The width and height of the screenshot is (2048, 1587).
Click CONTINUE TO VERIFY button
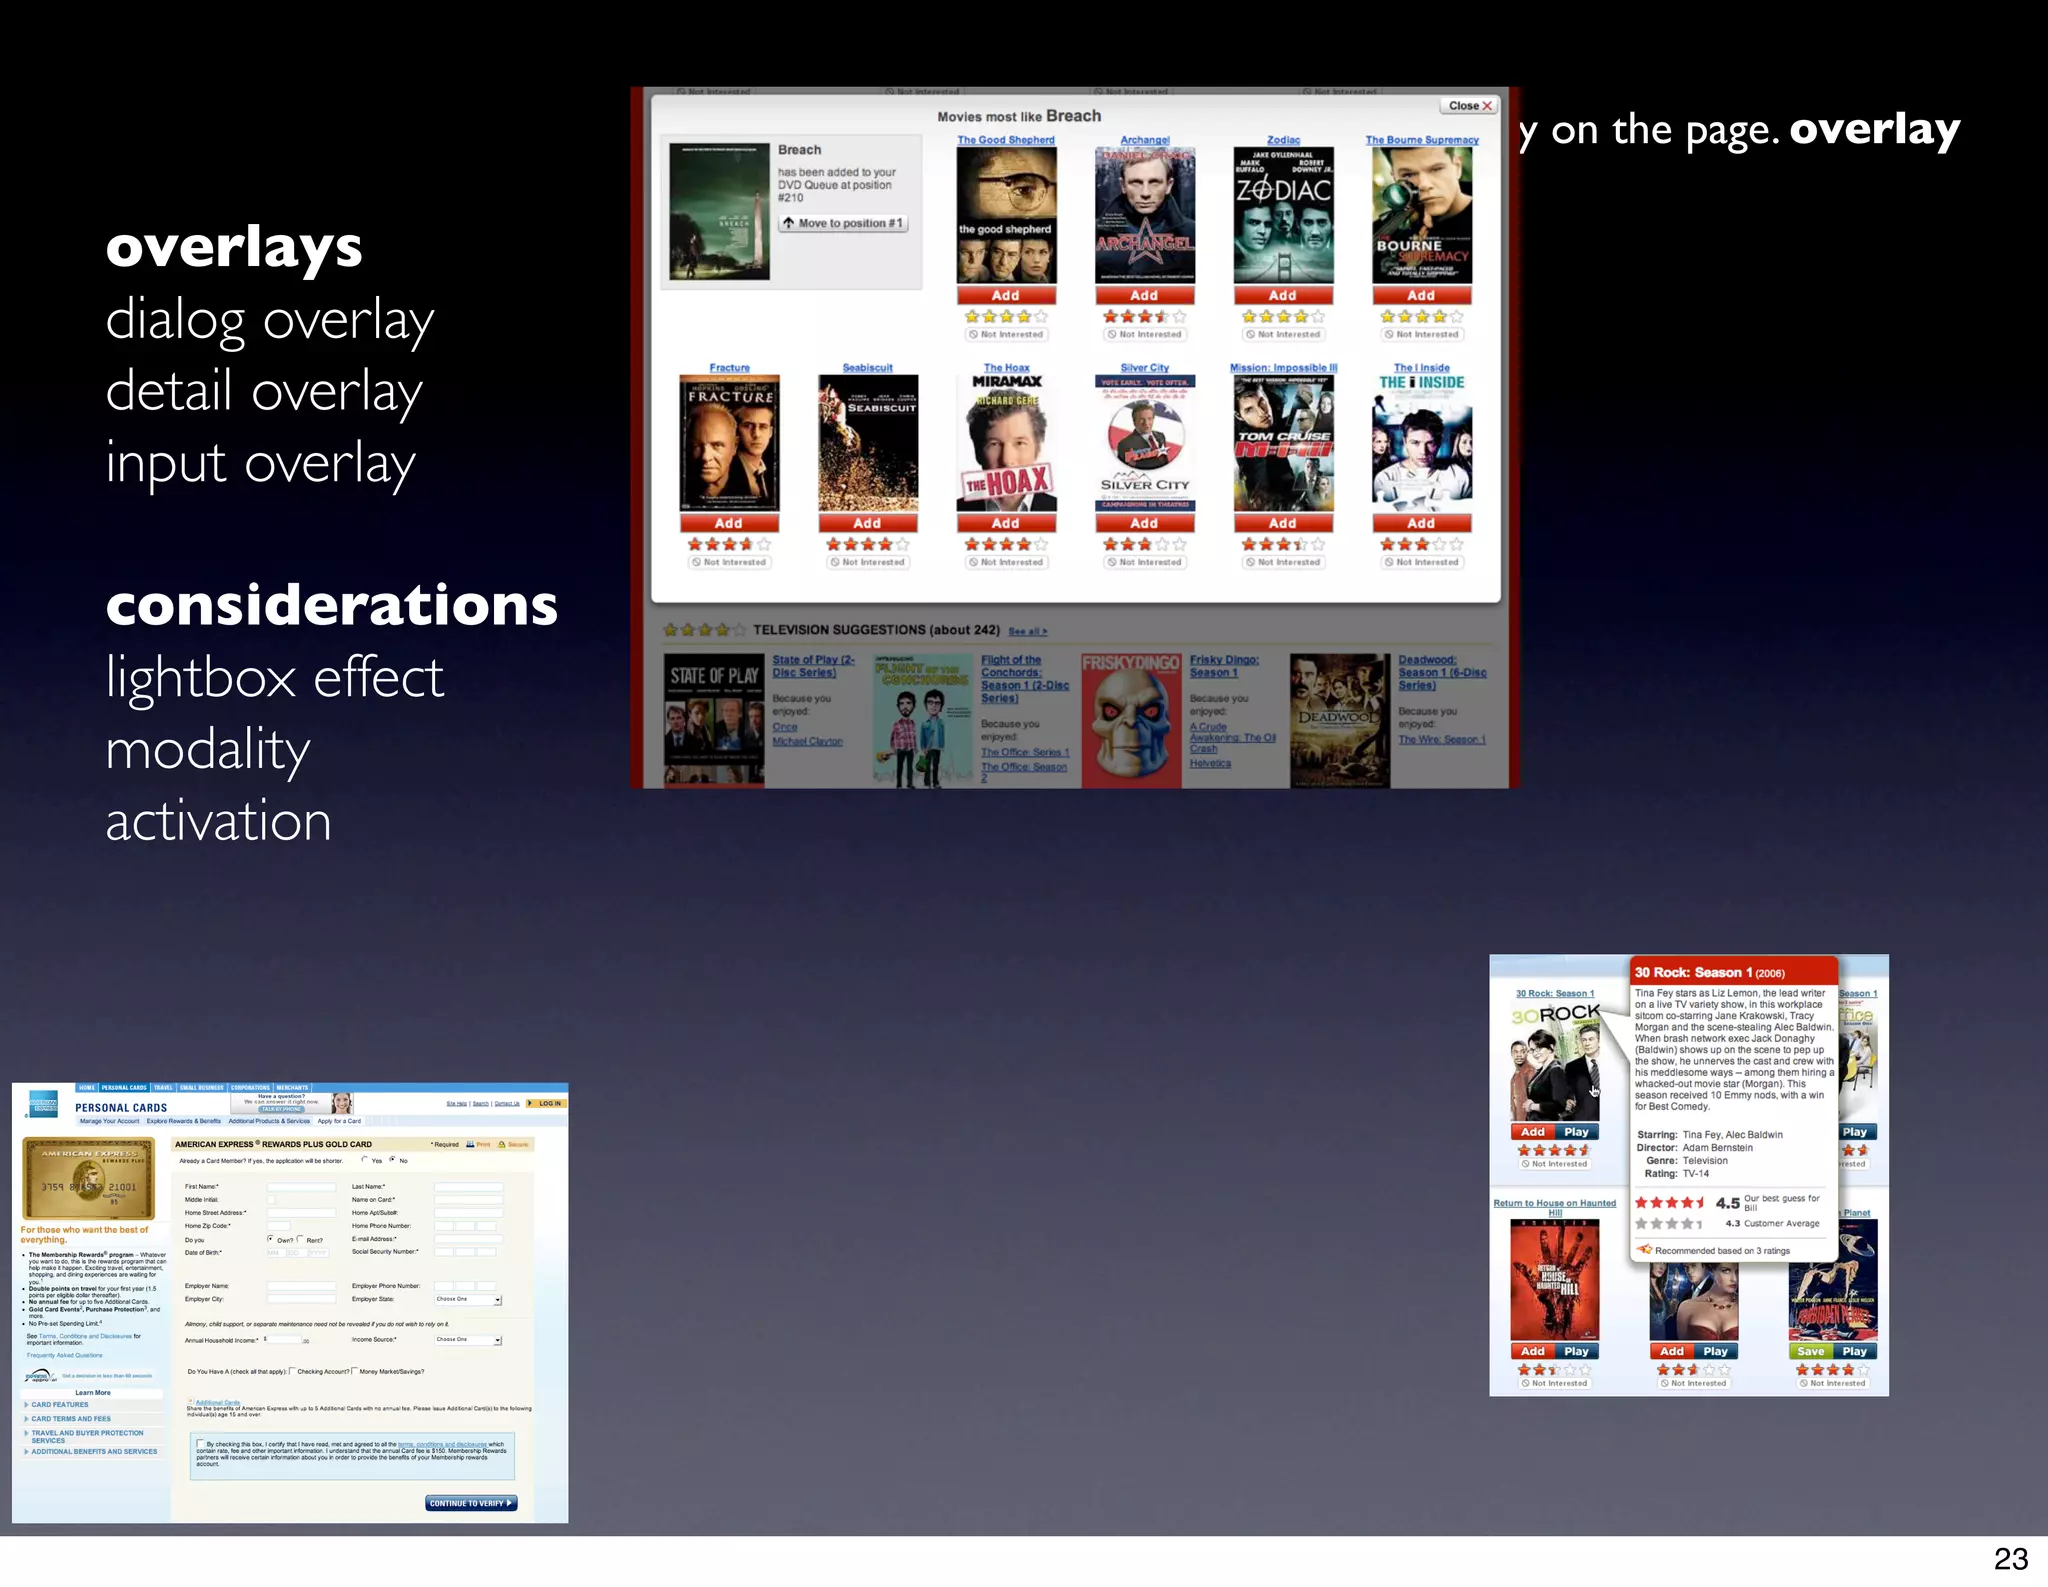471,1503
